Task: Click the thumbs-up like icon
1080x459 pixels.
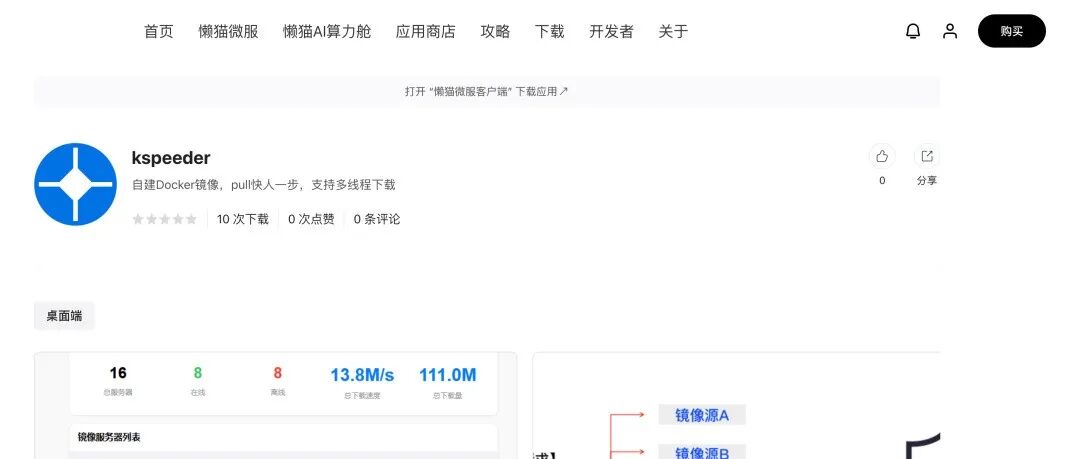Action: pos(882,156)
